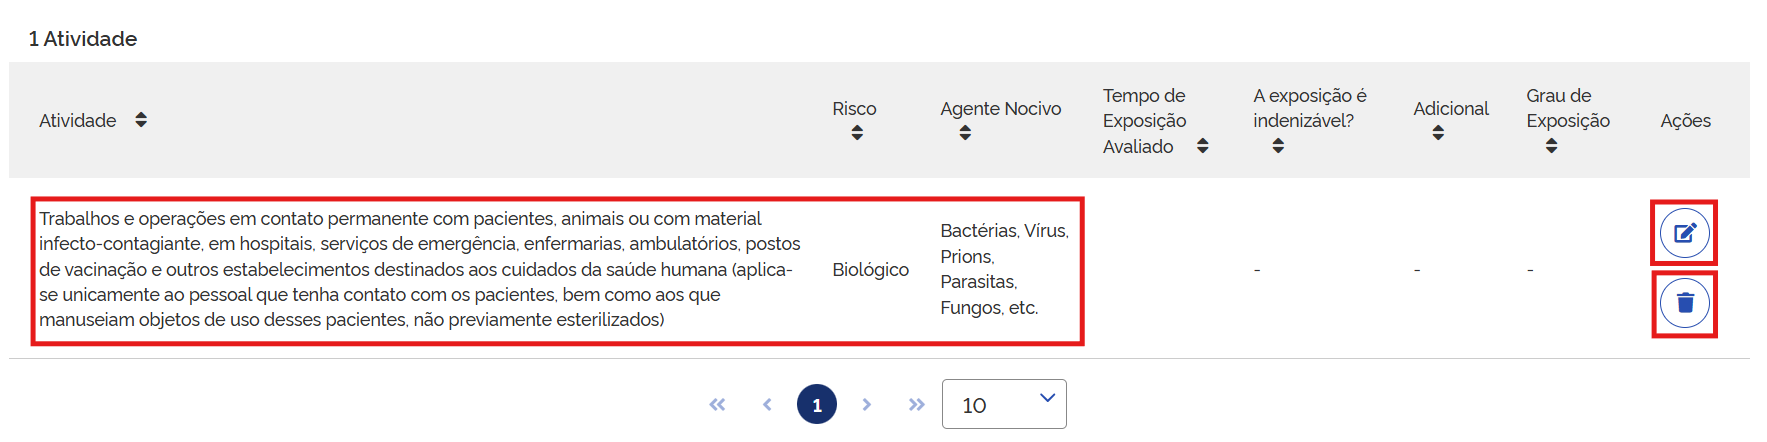Go to the first page double arrow
This screenshot has height=442, width=1767.
717,404
